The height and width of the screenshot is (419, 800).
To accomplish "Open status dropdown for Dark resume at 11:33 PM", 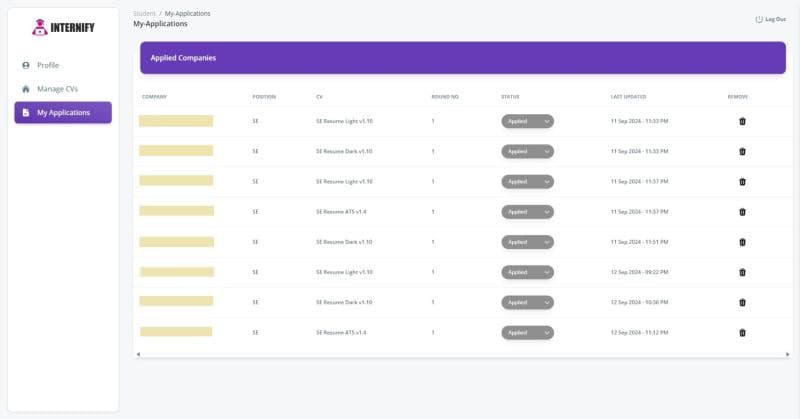I will point(528,152).
